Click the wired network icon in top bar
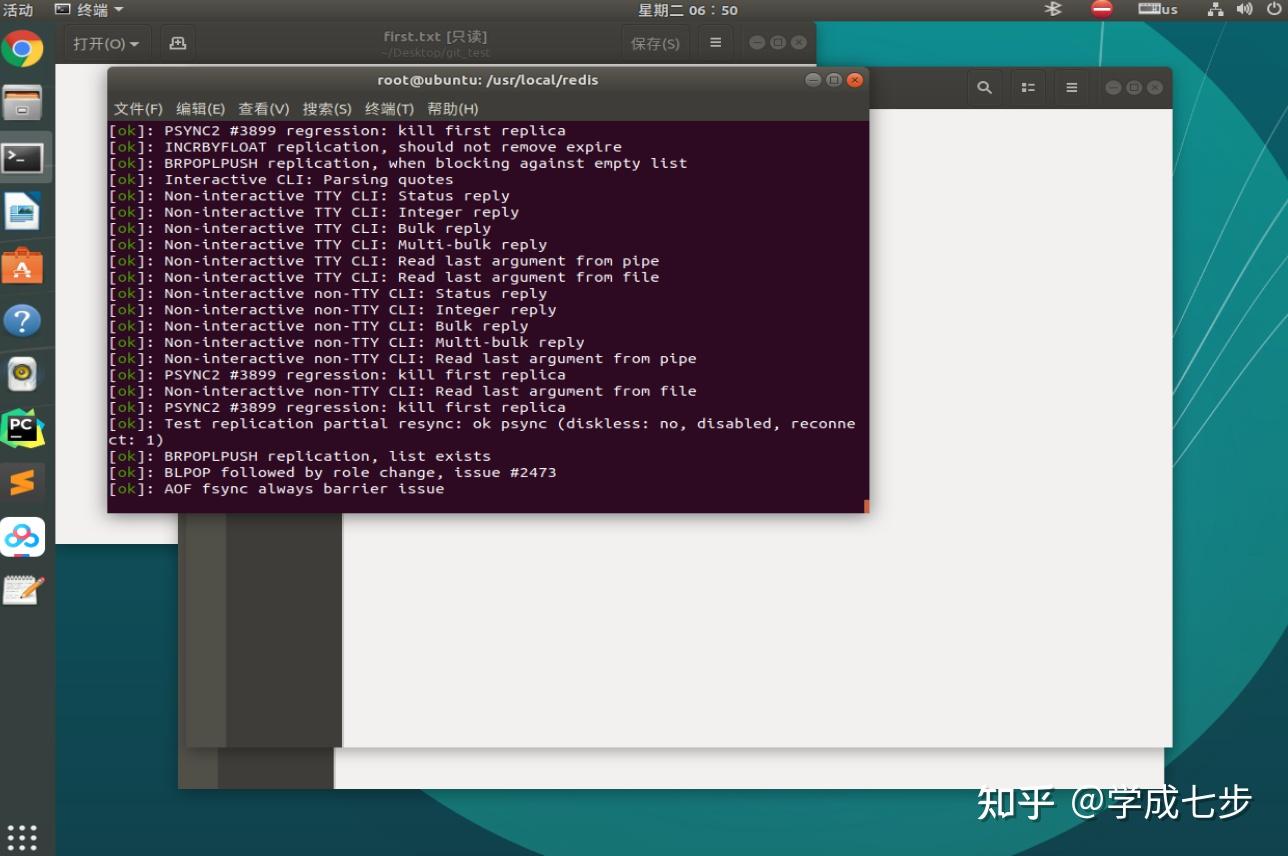This screenshot has width=1288, height=856. click(x=1216, y=9)
